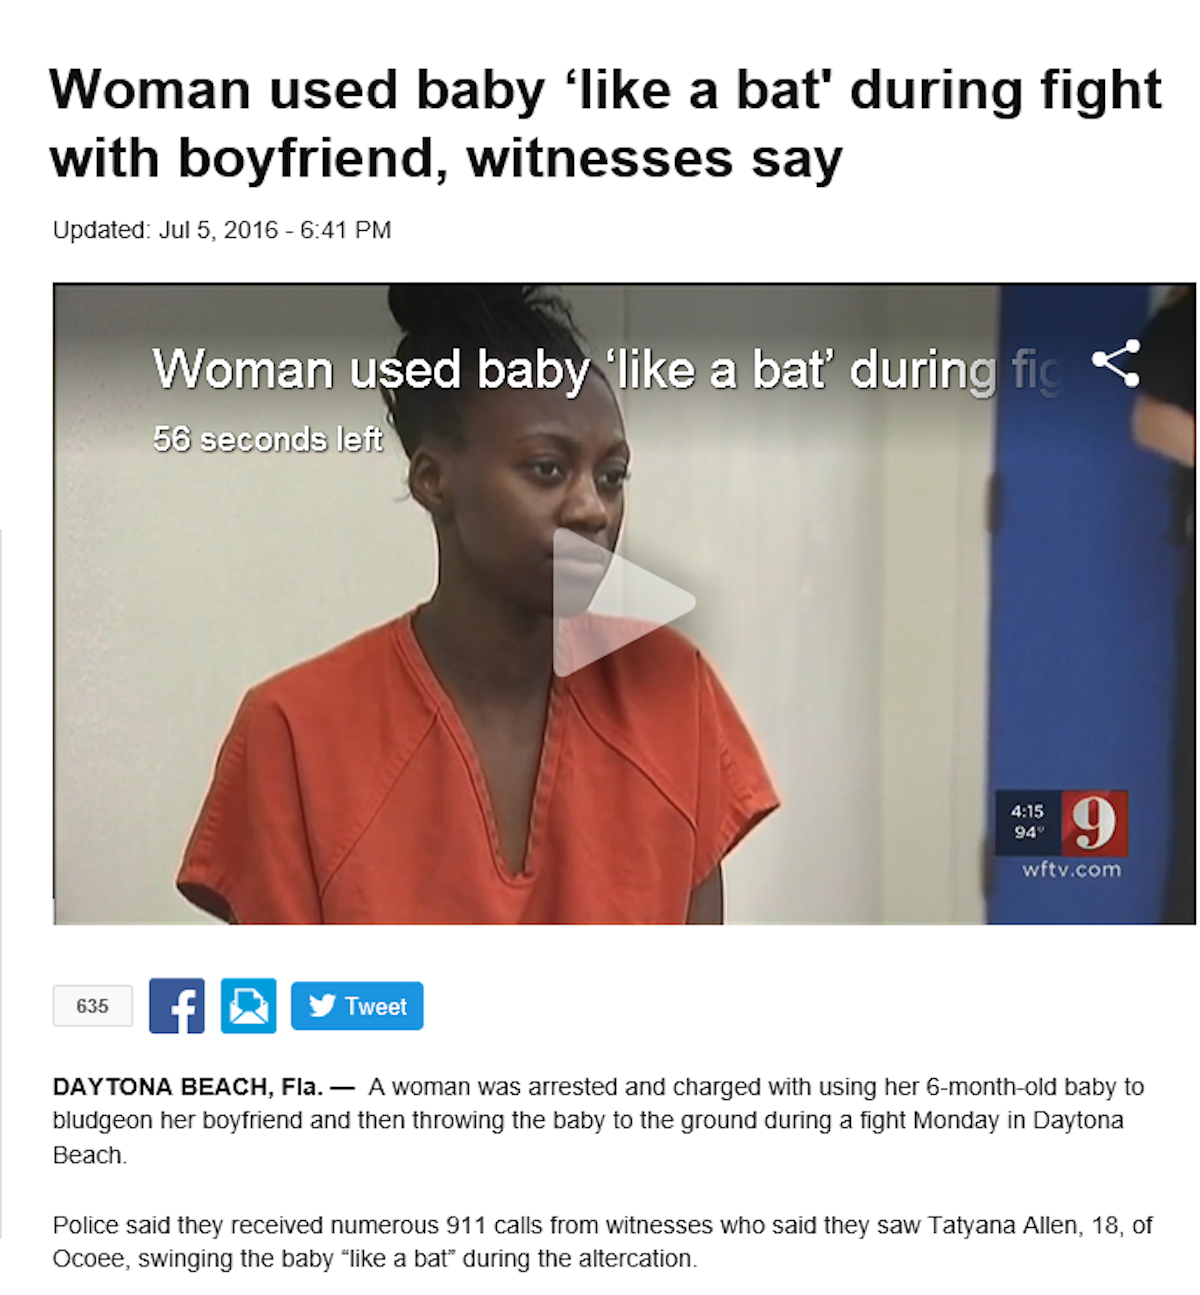Viewport: 1200px width, 1295px height.
Task: Play the video with the center play button
Action: (x=620, y=603)
